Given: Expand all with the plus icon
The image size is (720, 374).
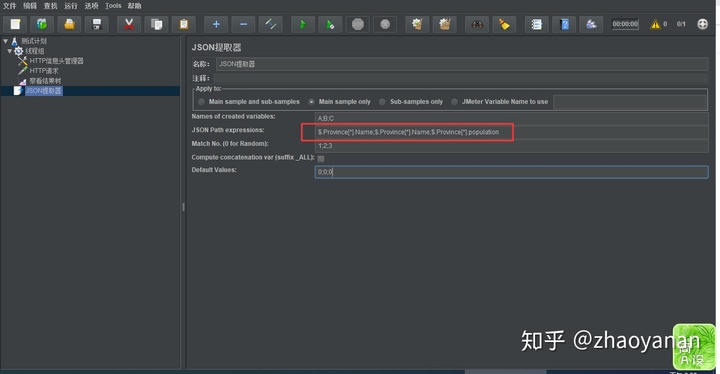Looking at the screenshot, I should click(x=216, y=24).
